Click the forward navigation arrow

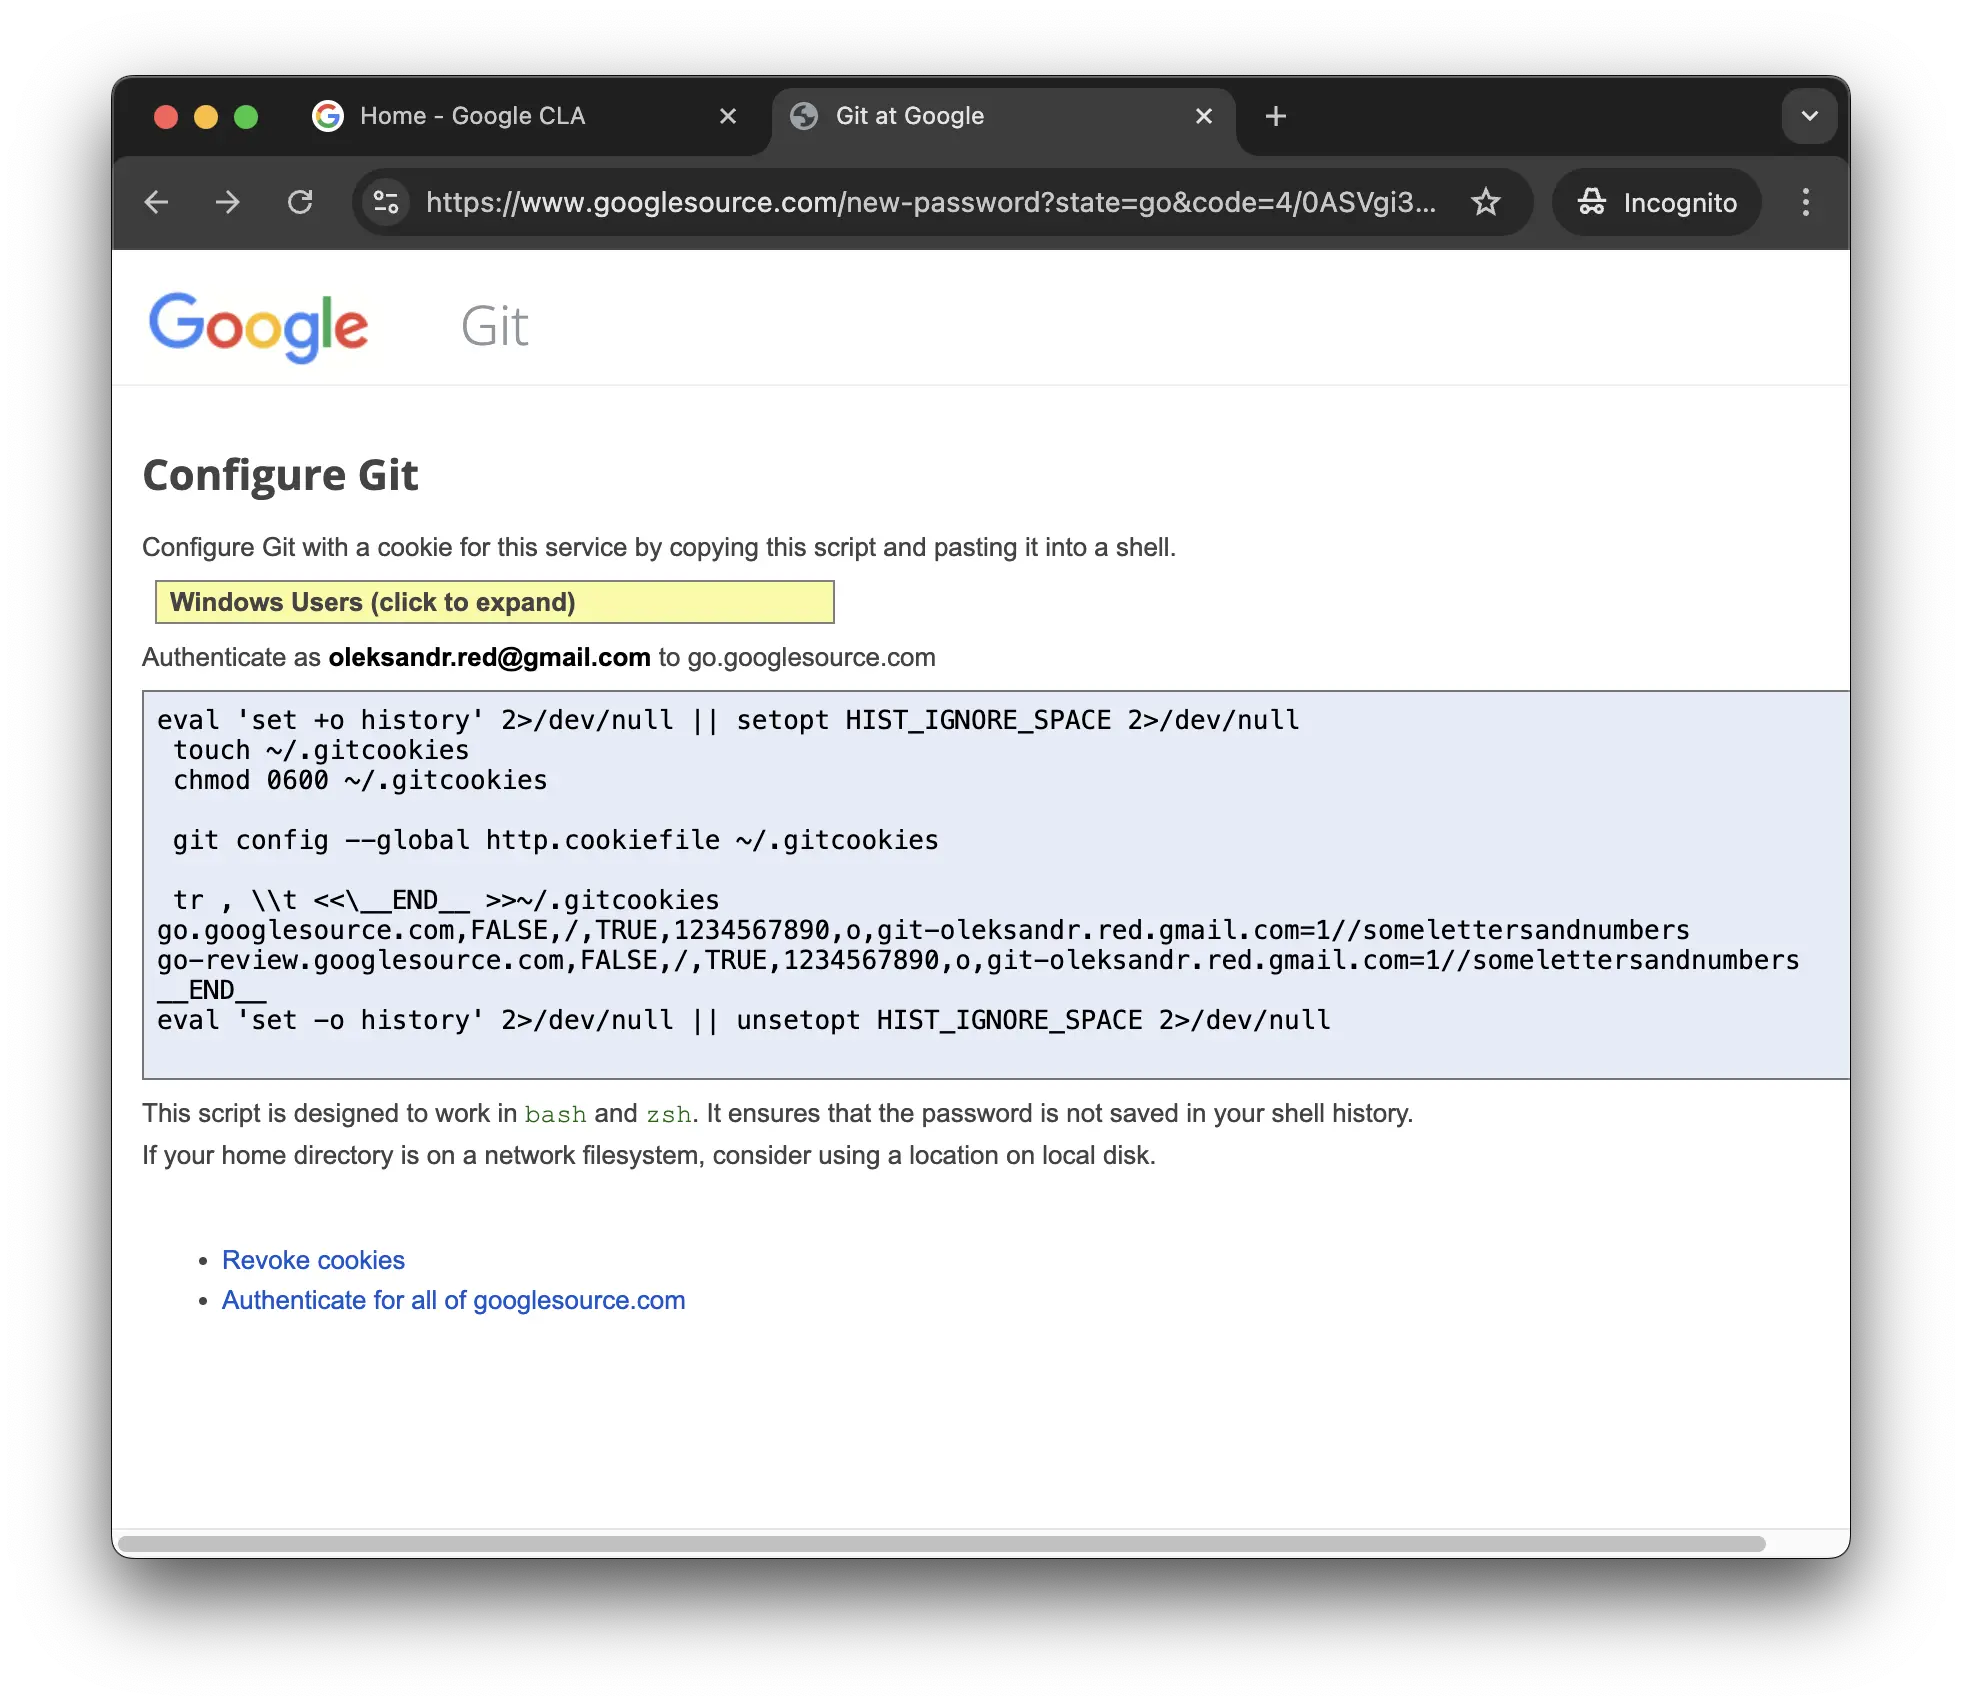pos(228,202)
